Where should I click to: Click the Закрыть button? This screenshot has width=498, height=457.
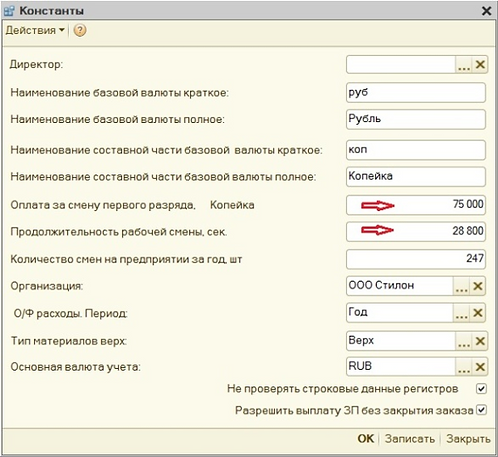[x=468, y=439]
